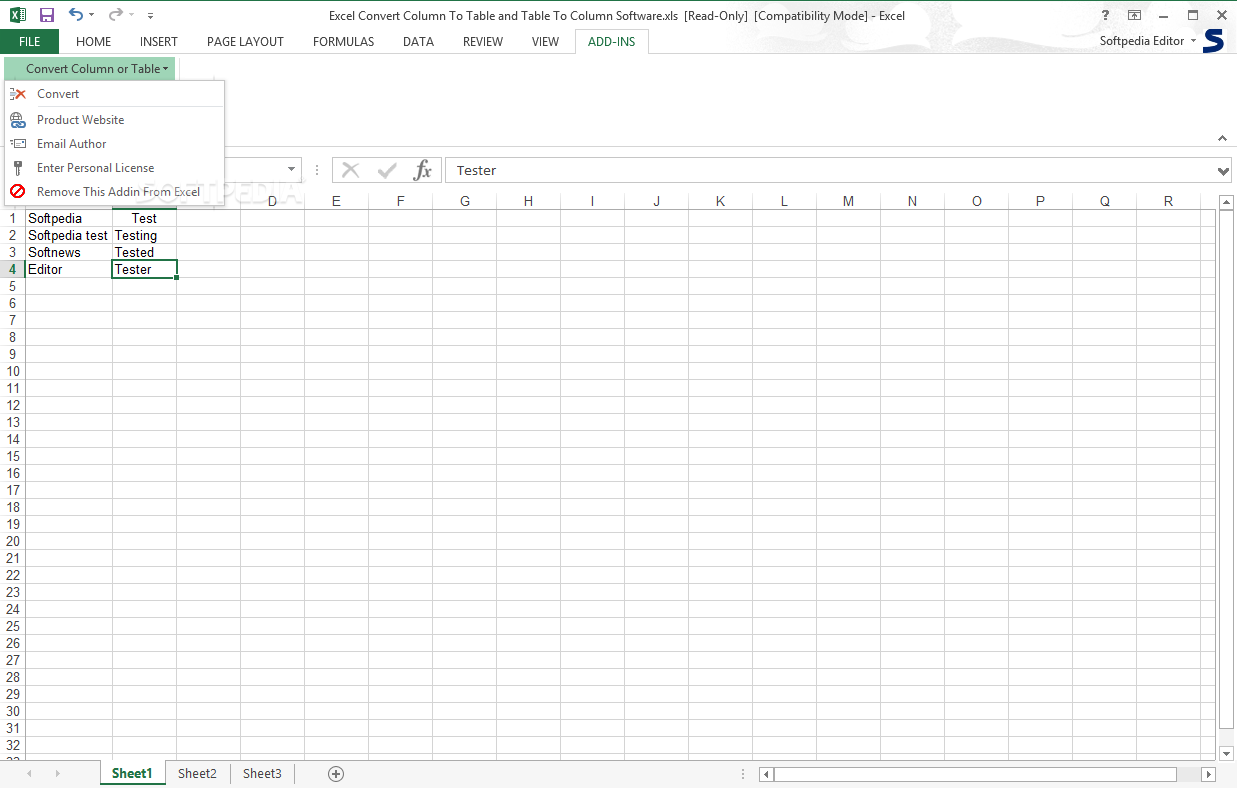Select cell containing Softnews
1237x788 pixels.
(68, 253)
